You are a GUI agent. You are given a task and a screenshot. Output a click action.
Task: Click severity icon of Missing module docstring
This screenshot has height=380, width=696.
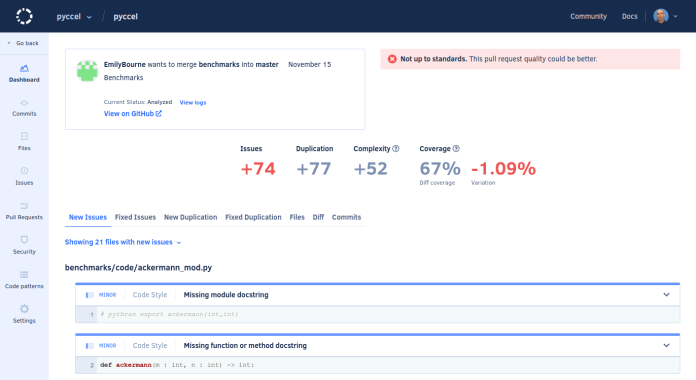point(90,295)
